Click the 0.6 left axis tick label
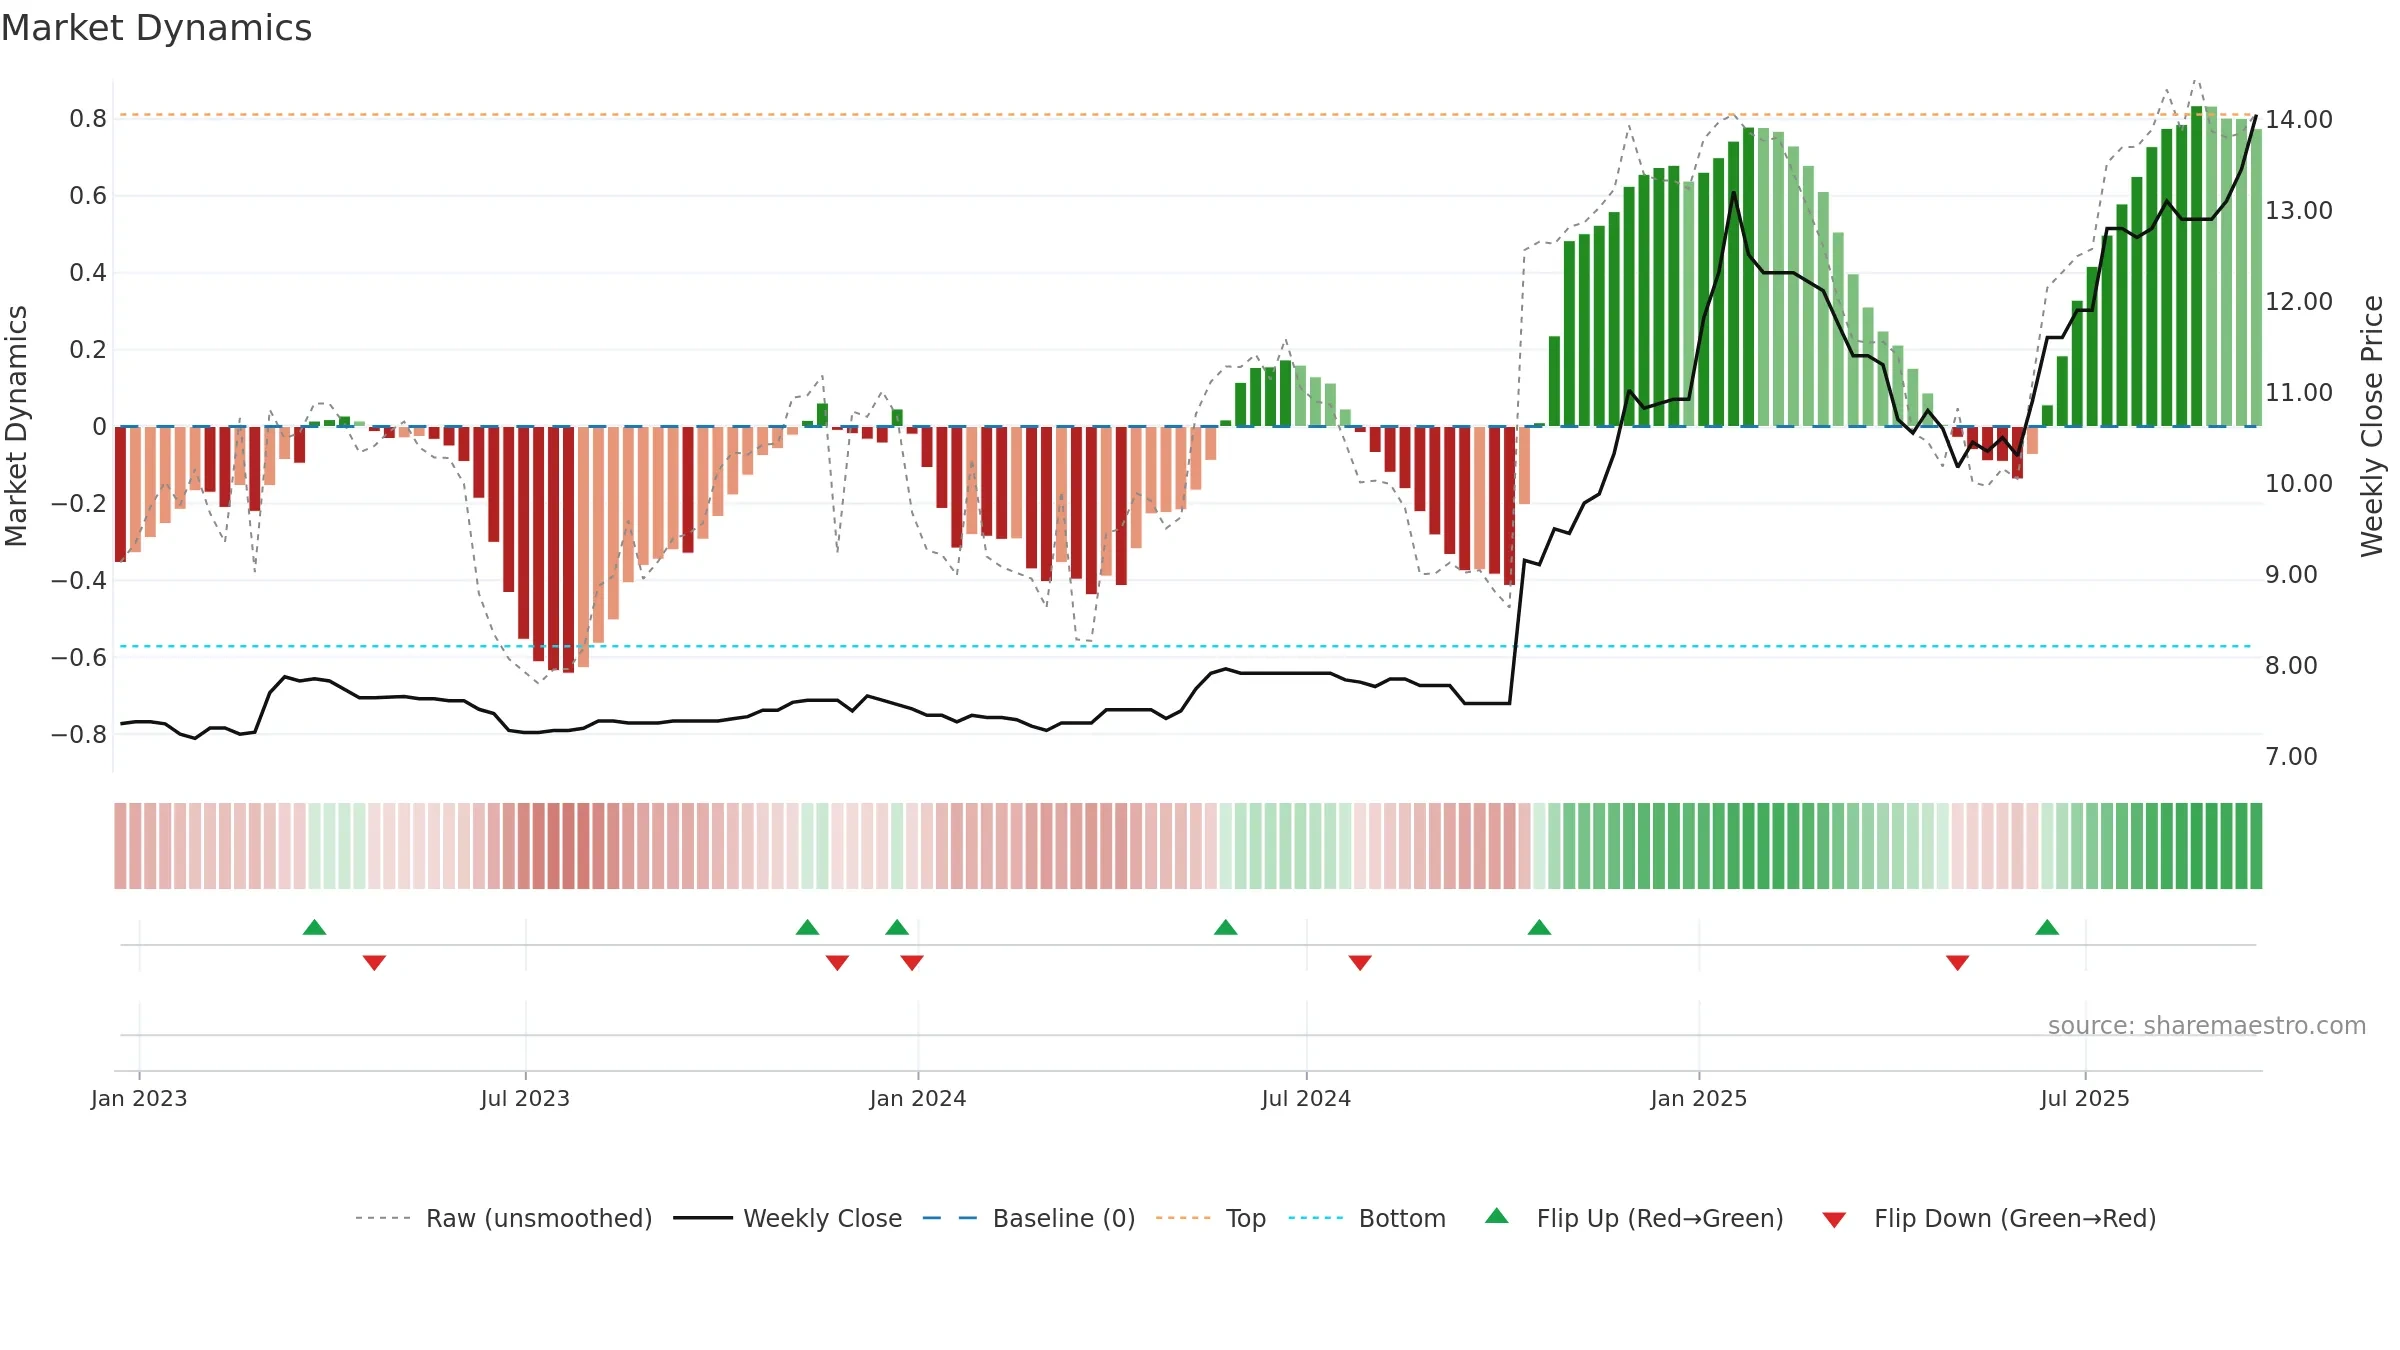Screen dimensions: 2400x1350 coord(88,196)
